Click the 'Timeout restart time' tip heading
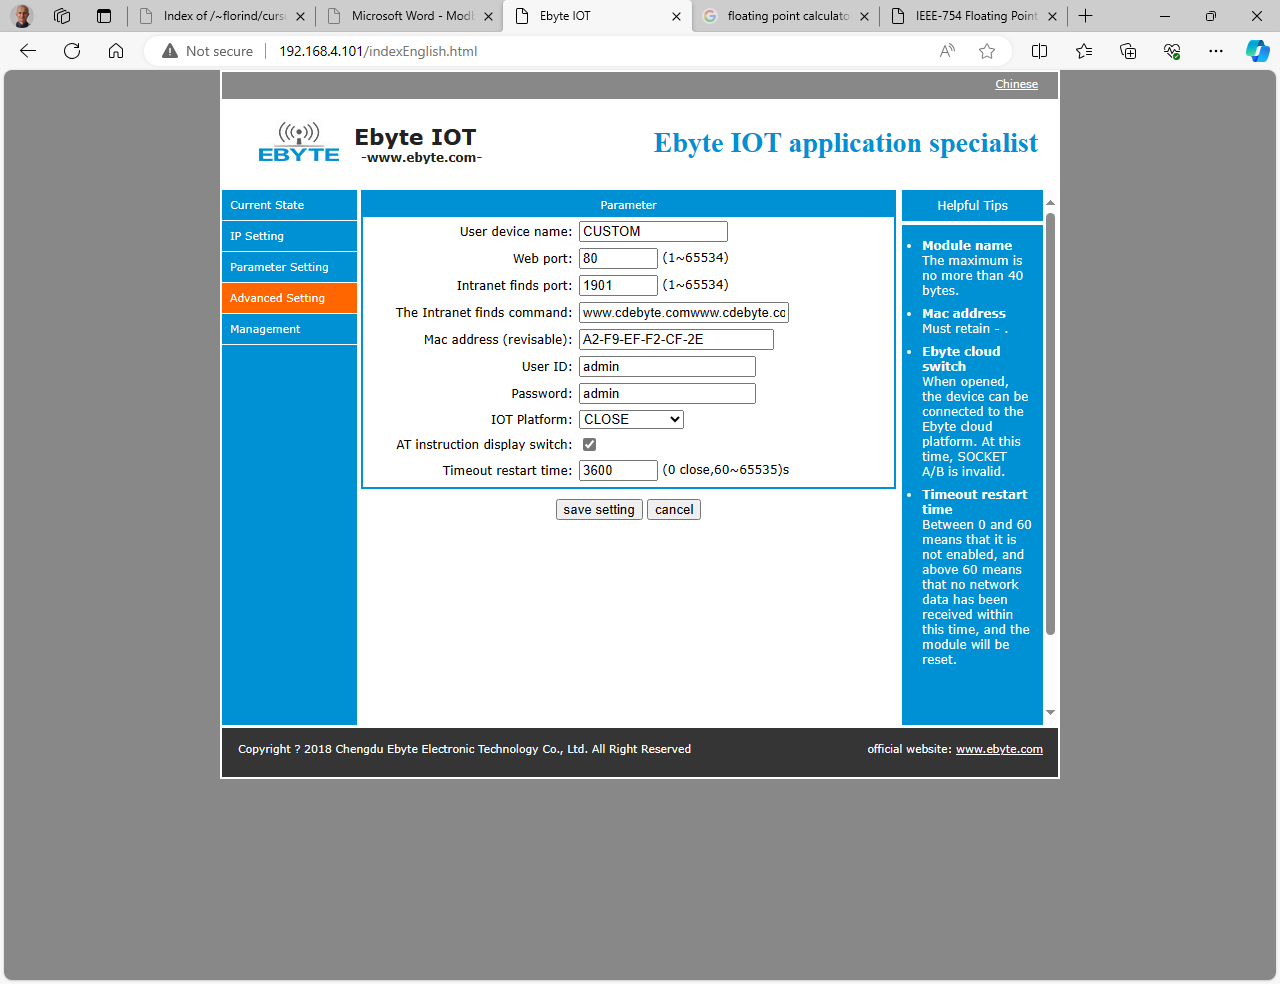 974,502
